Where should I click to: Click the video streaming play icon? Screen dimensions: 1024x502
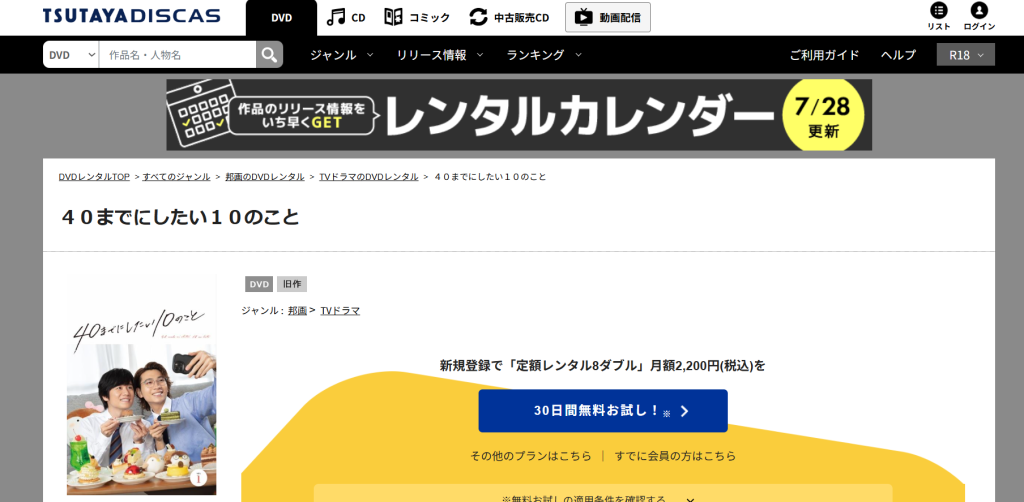point(584,17)
